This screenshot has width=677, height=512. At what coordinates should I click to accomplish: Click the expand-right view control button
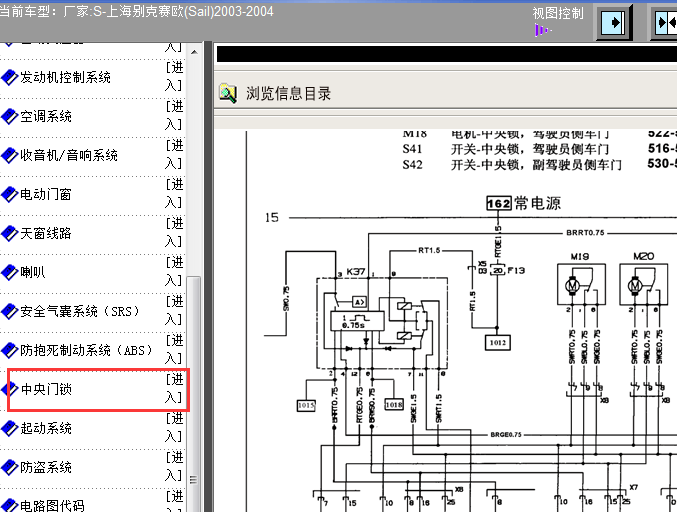615,22
